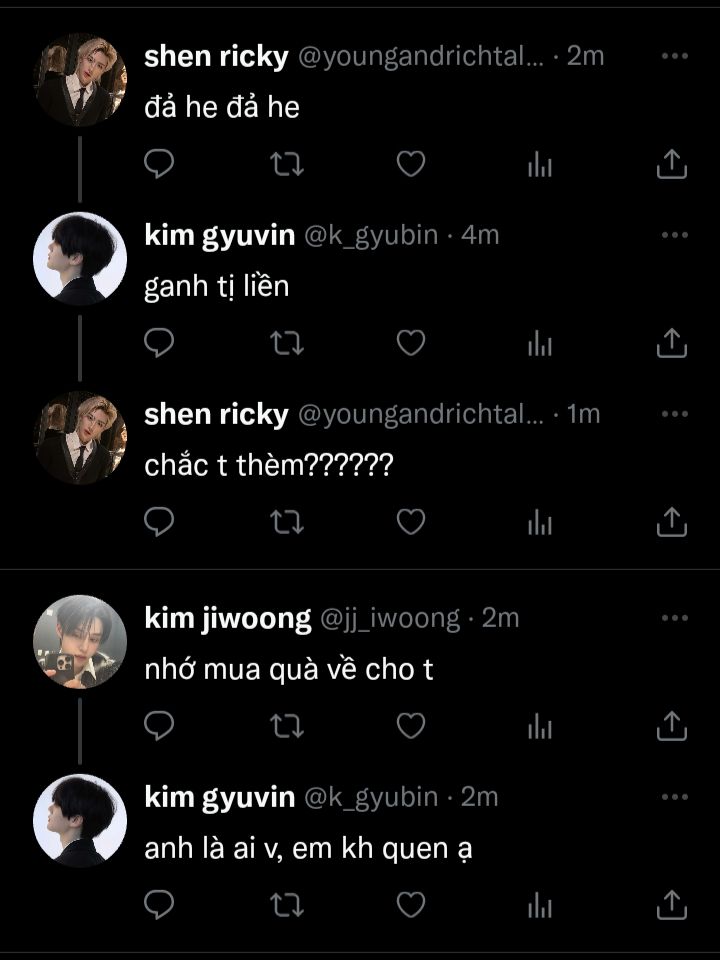Like the "chắc t thèm??????" tweet
Image resolution: width=720 pixels, height=960 pixels.
coord(411,522)
